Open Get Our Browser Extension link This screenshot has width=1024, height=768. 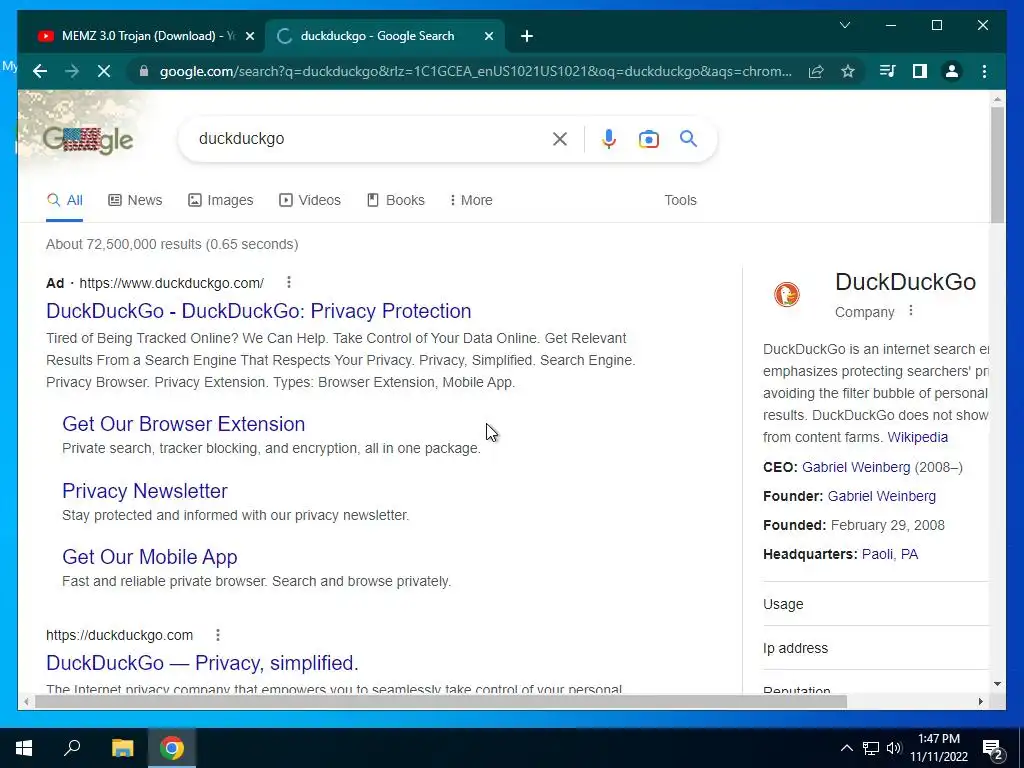[184, 424]
